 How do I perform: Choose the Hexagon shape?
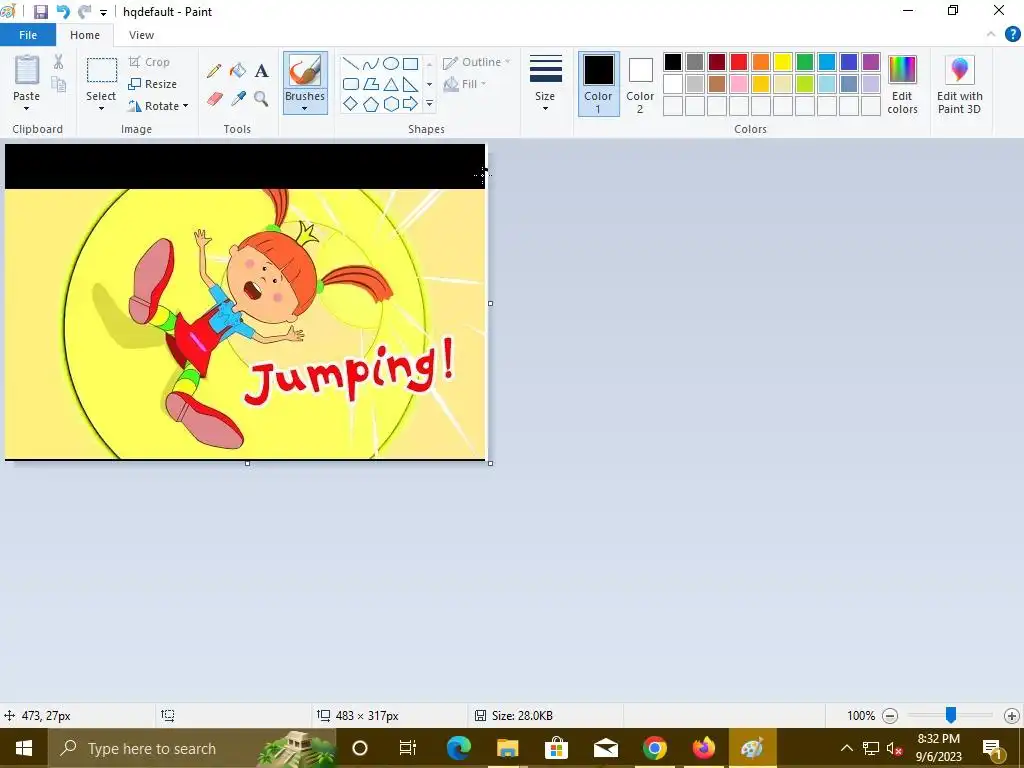pos(391,104)
